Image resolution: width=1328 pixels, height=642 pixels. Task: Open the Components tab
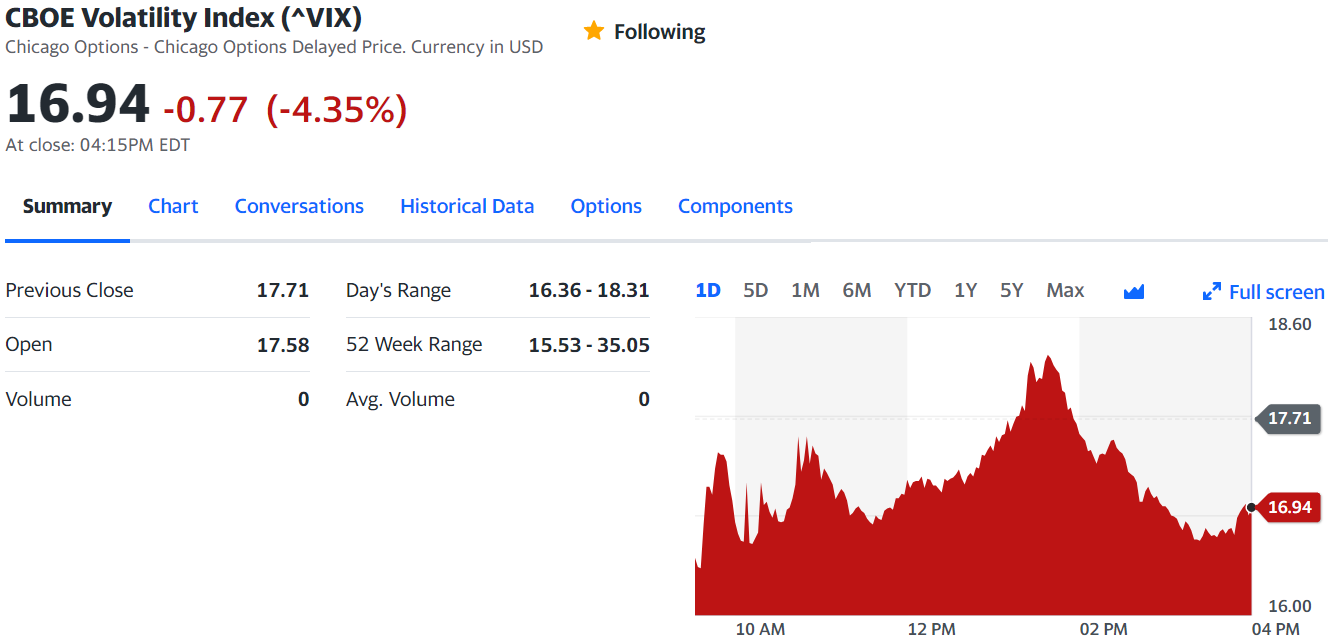pos(735,206)
